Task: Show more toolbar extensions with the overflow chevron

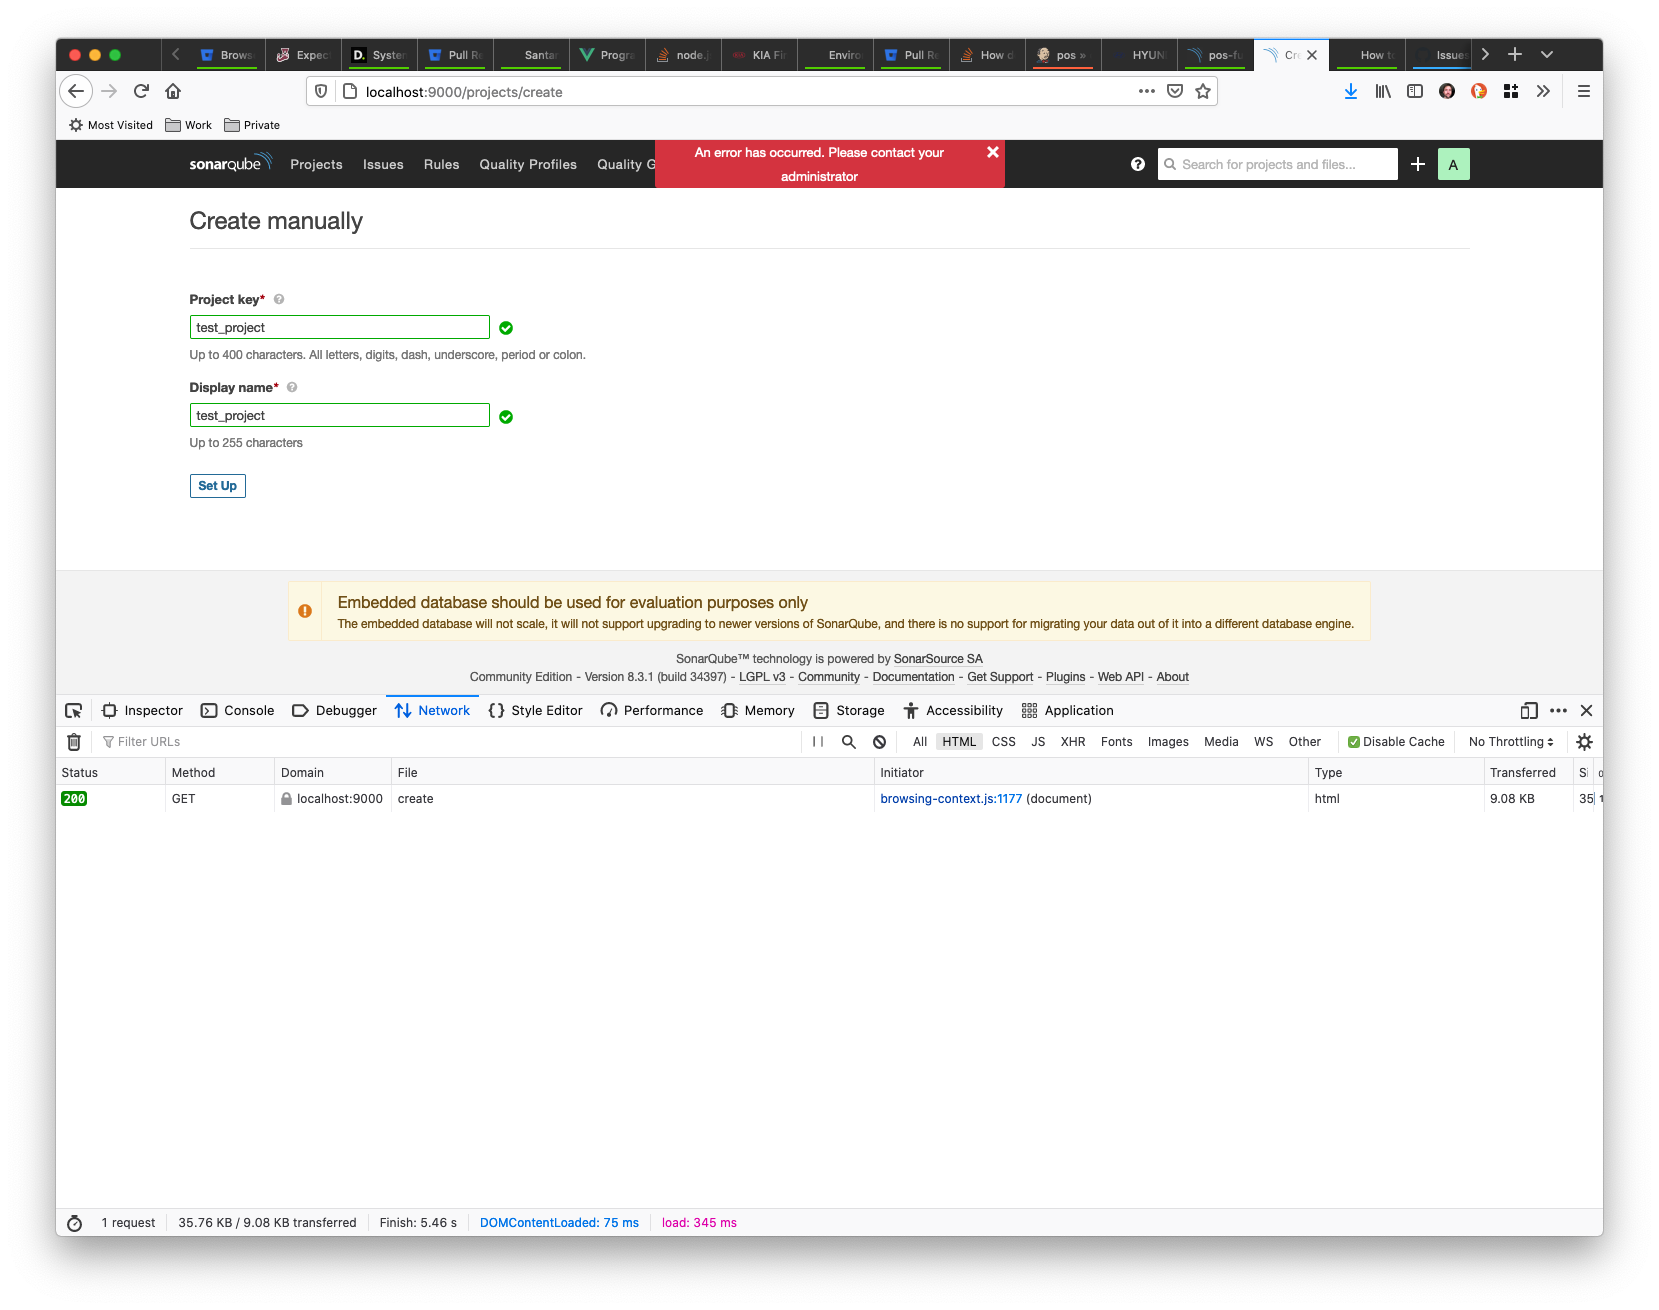Action: (x=1543, y=91)
